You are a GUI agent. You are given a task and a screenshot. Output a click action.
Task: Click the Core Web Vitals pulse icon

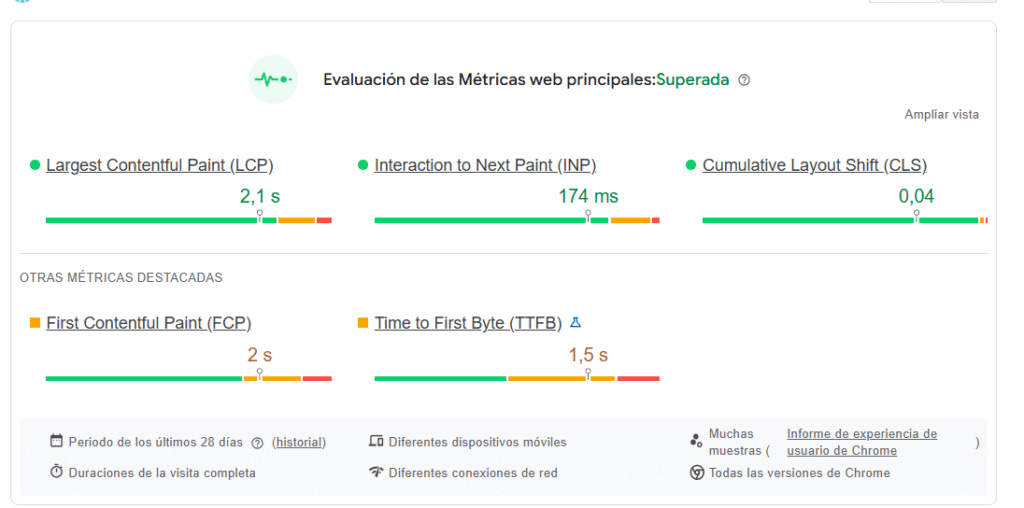273,80
